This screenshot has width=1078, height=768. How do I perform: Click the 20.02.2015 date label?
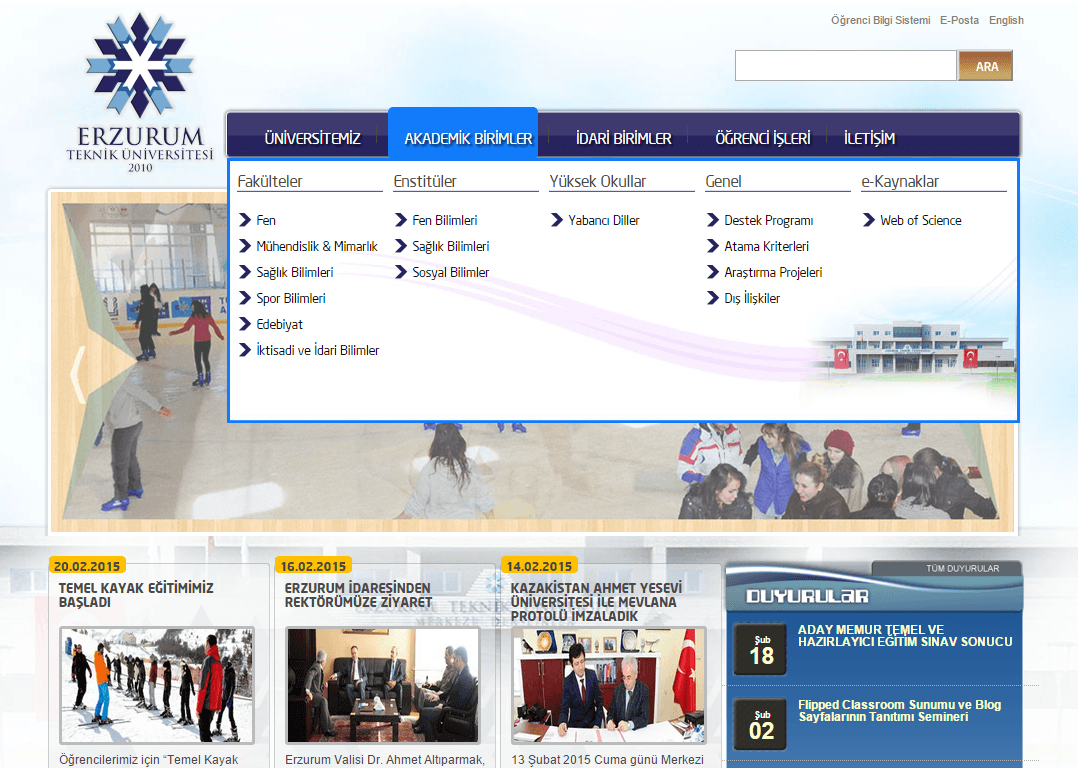[87, 566]
